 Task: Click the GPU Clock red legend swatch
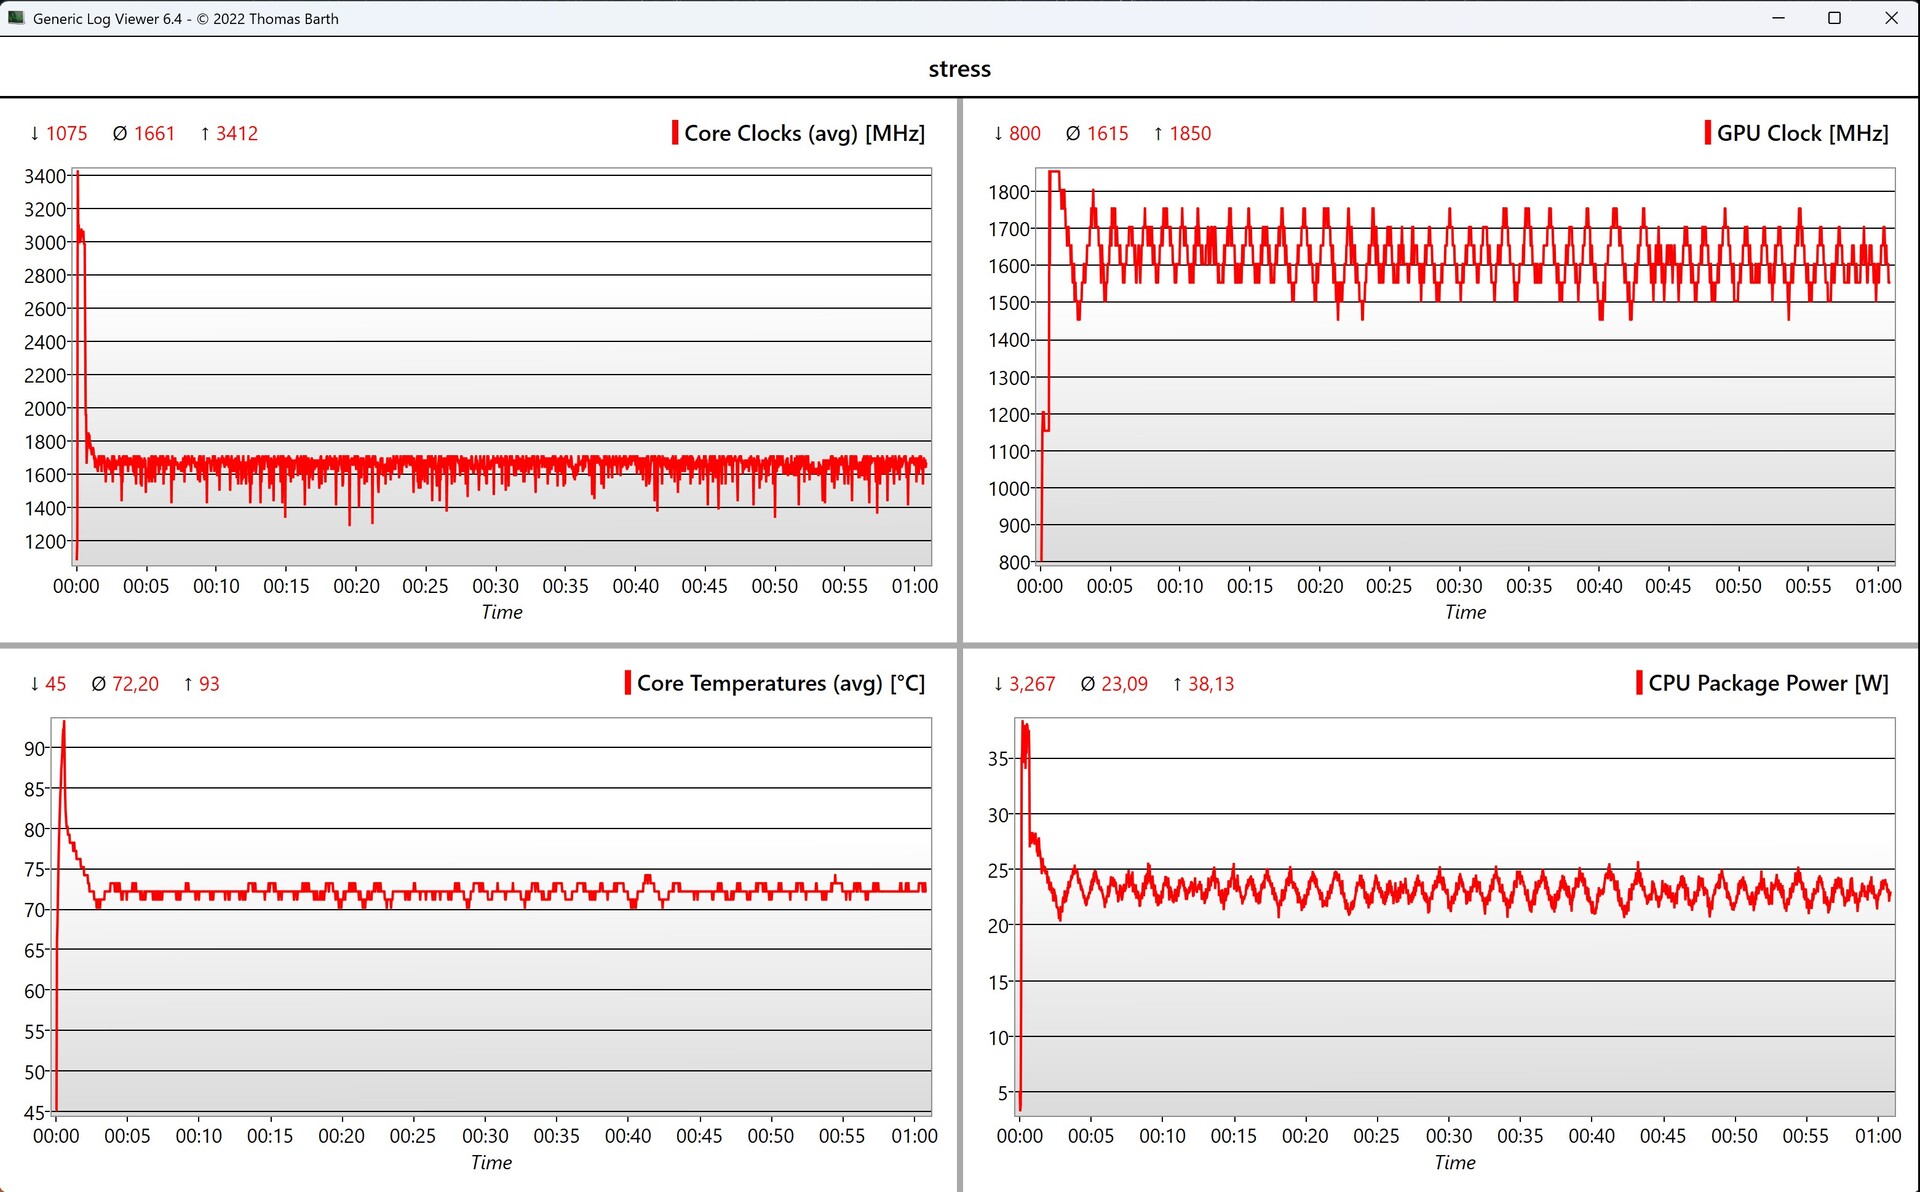(1707, 133)
